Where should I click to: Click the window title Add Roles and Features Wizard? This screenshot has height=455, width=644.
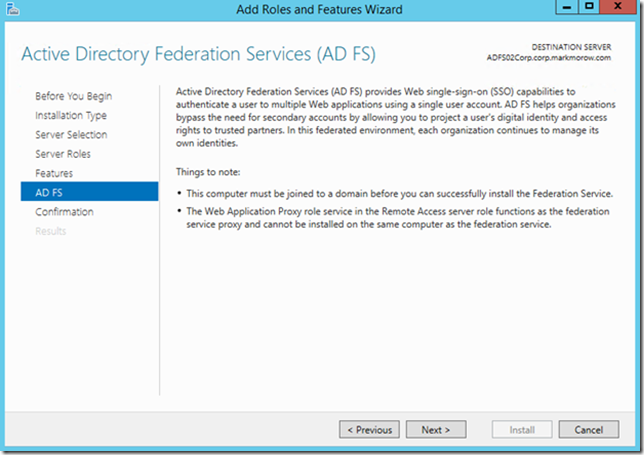[319, 9]
